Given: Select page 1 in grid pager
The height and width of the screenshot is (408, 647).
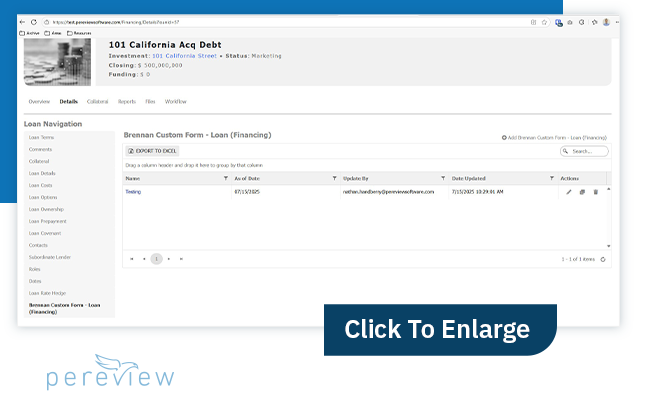Looking at the screenshot, I should (x=156, y=259).
